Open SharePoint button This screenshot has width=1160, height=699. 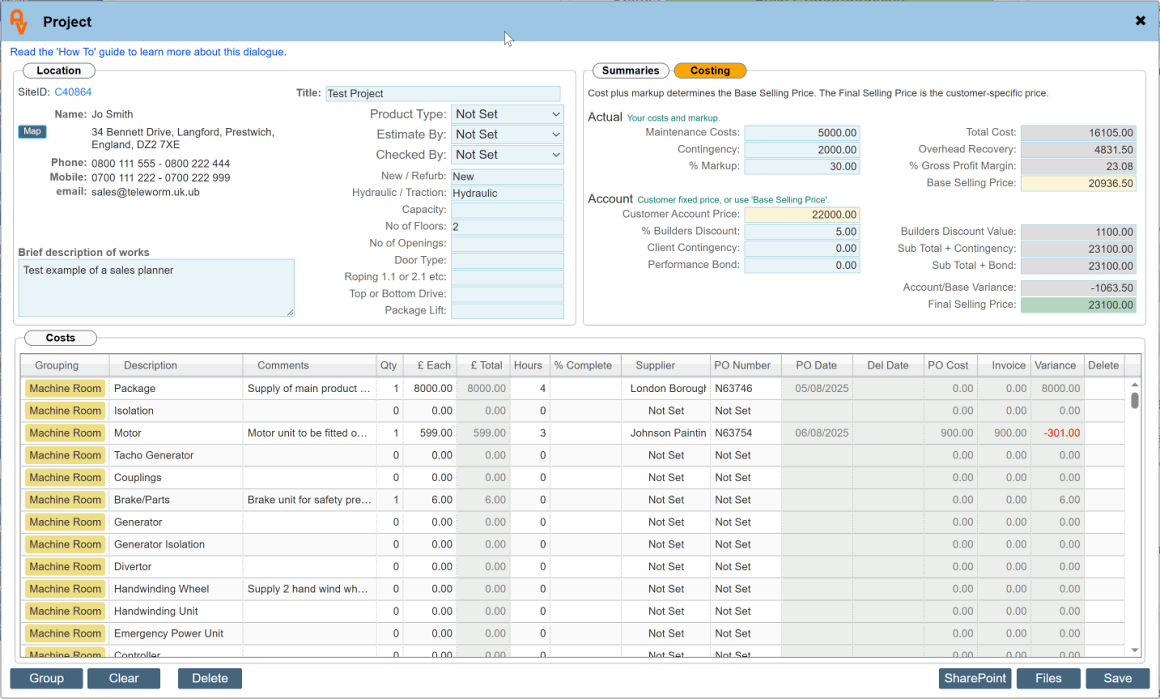[975, 678]
